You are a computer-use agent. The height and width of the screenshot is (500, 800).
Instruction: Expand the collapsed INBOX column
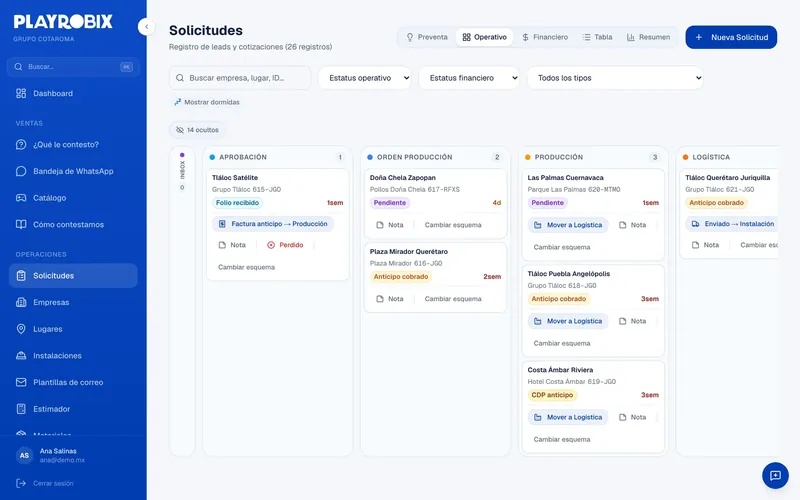(182, 301)
